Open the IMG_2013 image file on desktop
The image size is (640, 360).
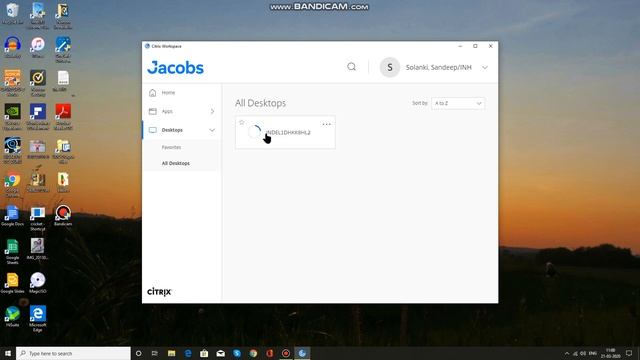pyautogui.click(x=38, y=249)
